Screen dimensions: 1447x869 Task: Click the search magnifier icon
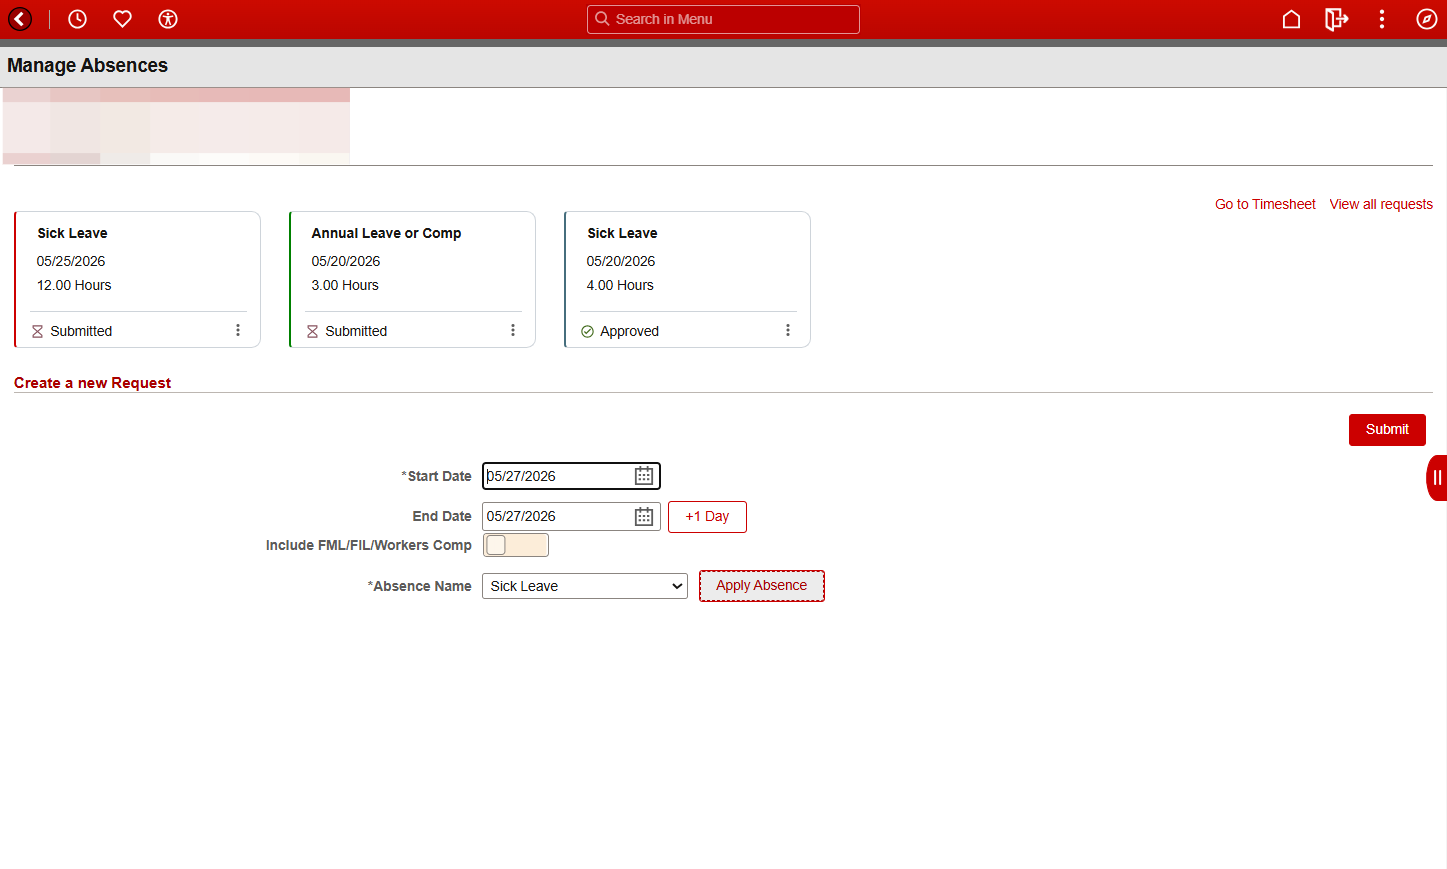[602, 19]
